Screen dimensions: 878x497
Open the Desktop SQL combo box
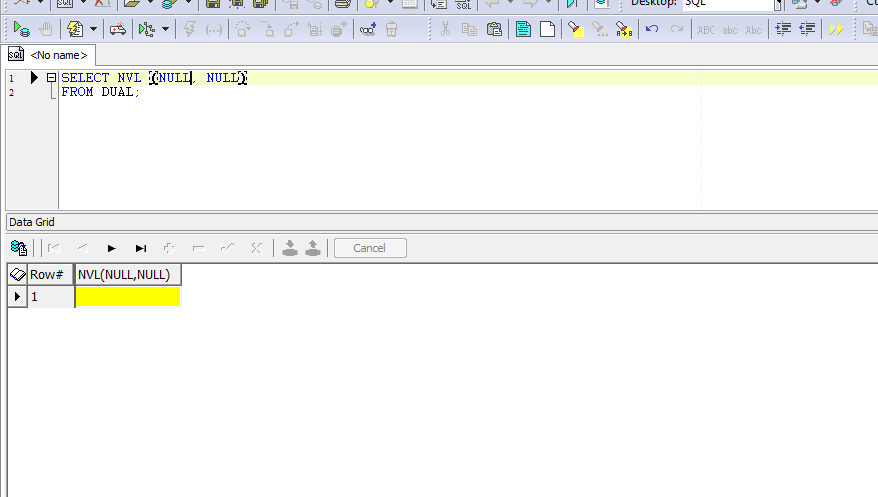(730, 4)
